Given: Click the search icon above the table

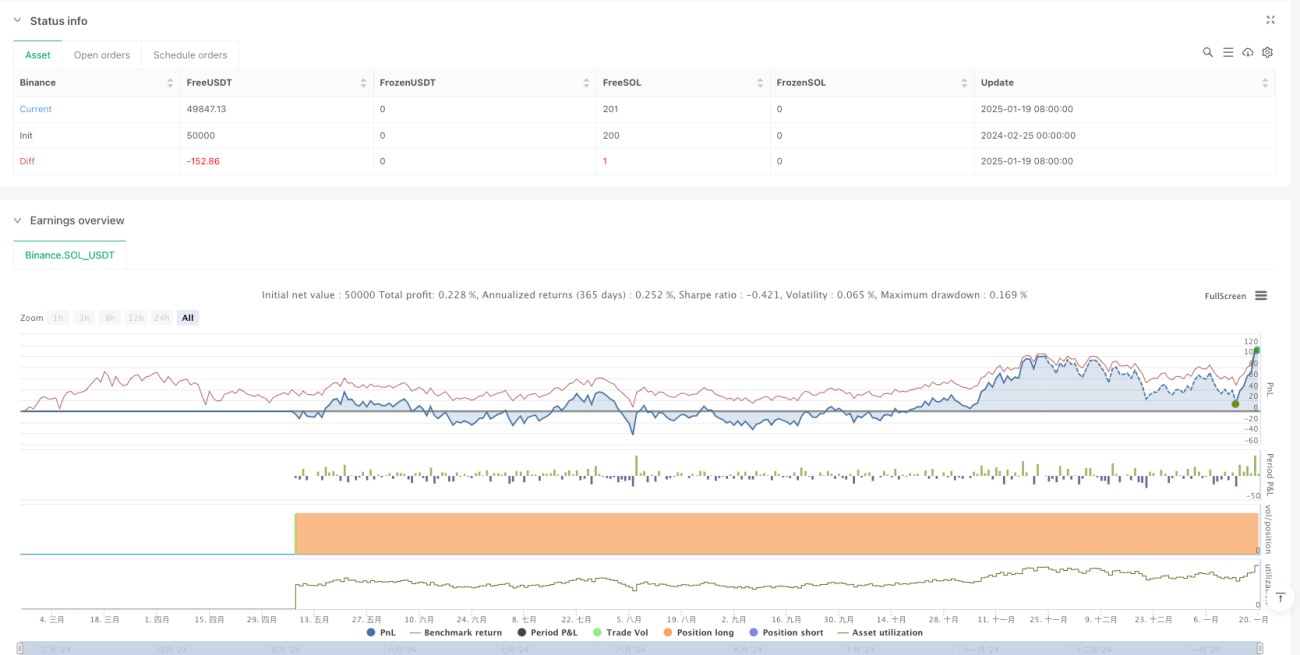Looking at the screenshot, I should tap(1208, 52).
